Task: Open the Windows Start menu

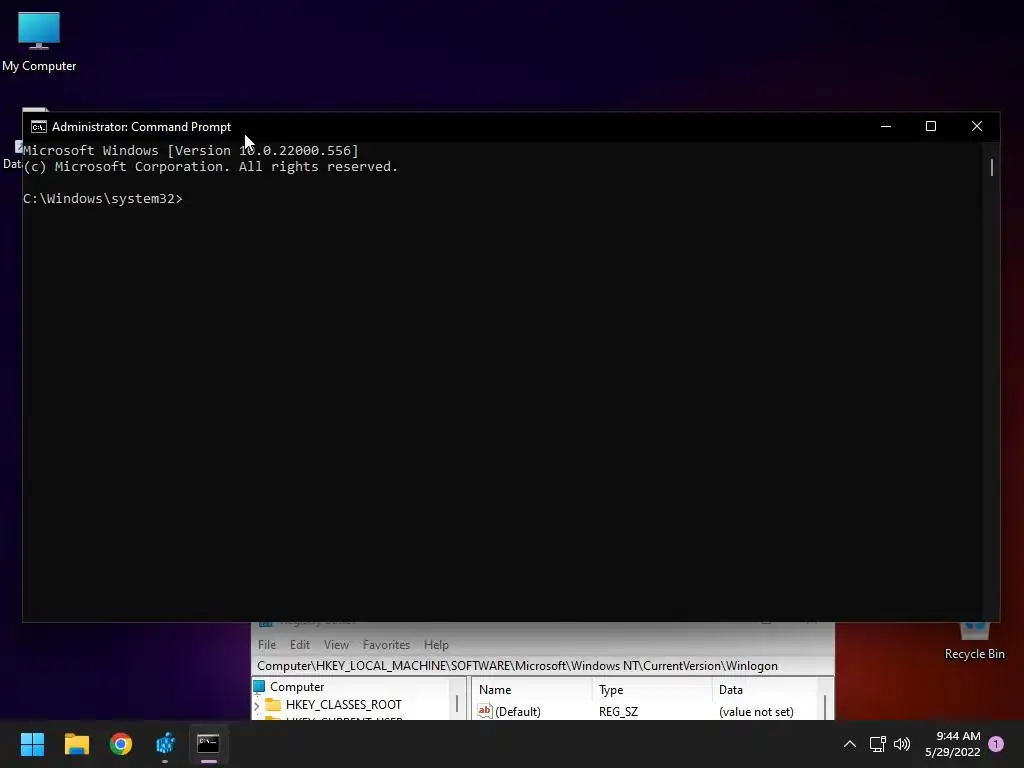Action: coord(32,744)
